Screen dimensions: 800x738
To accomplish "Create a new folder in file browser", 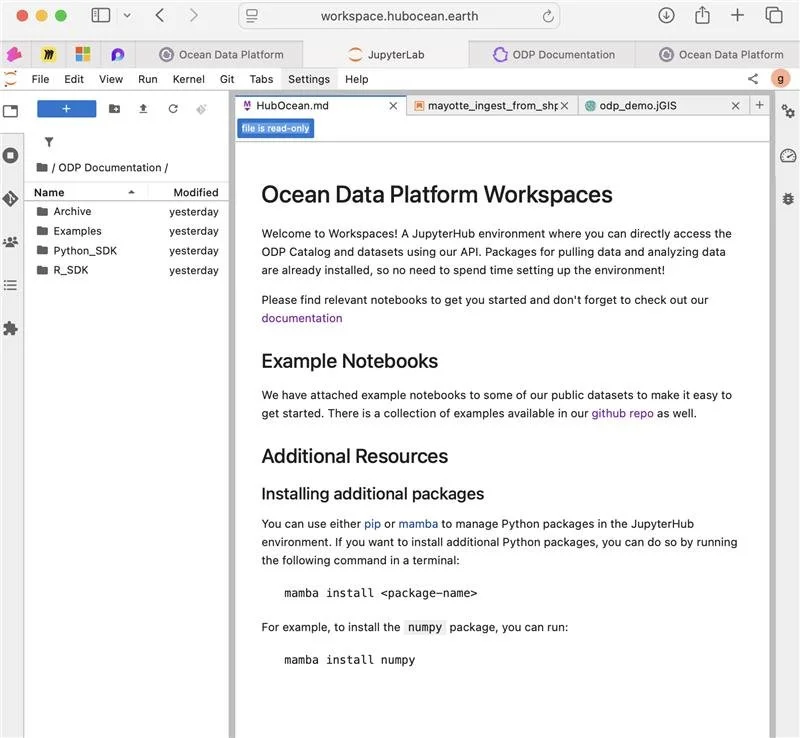I will (114, 109).
